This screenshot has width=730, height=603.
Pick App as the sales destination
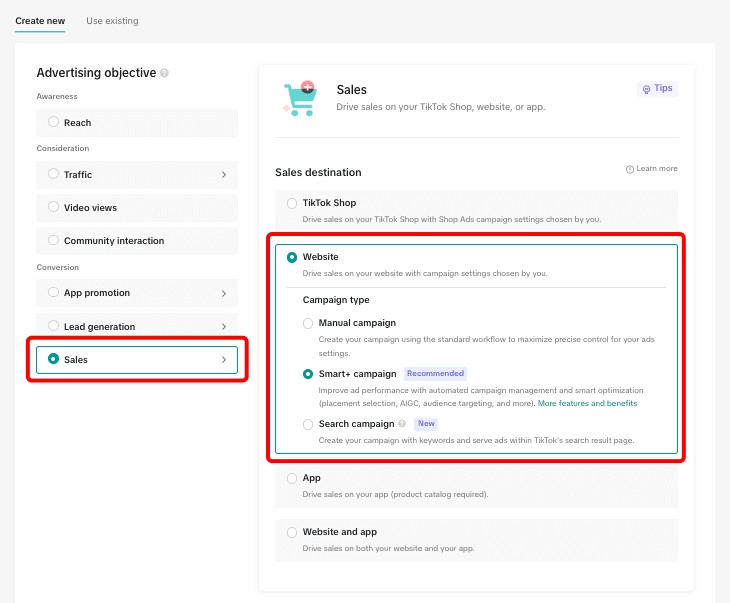point(292,478)
